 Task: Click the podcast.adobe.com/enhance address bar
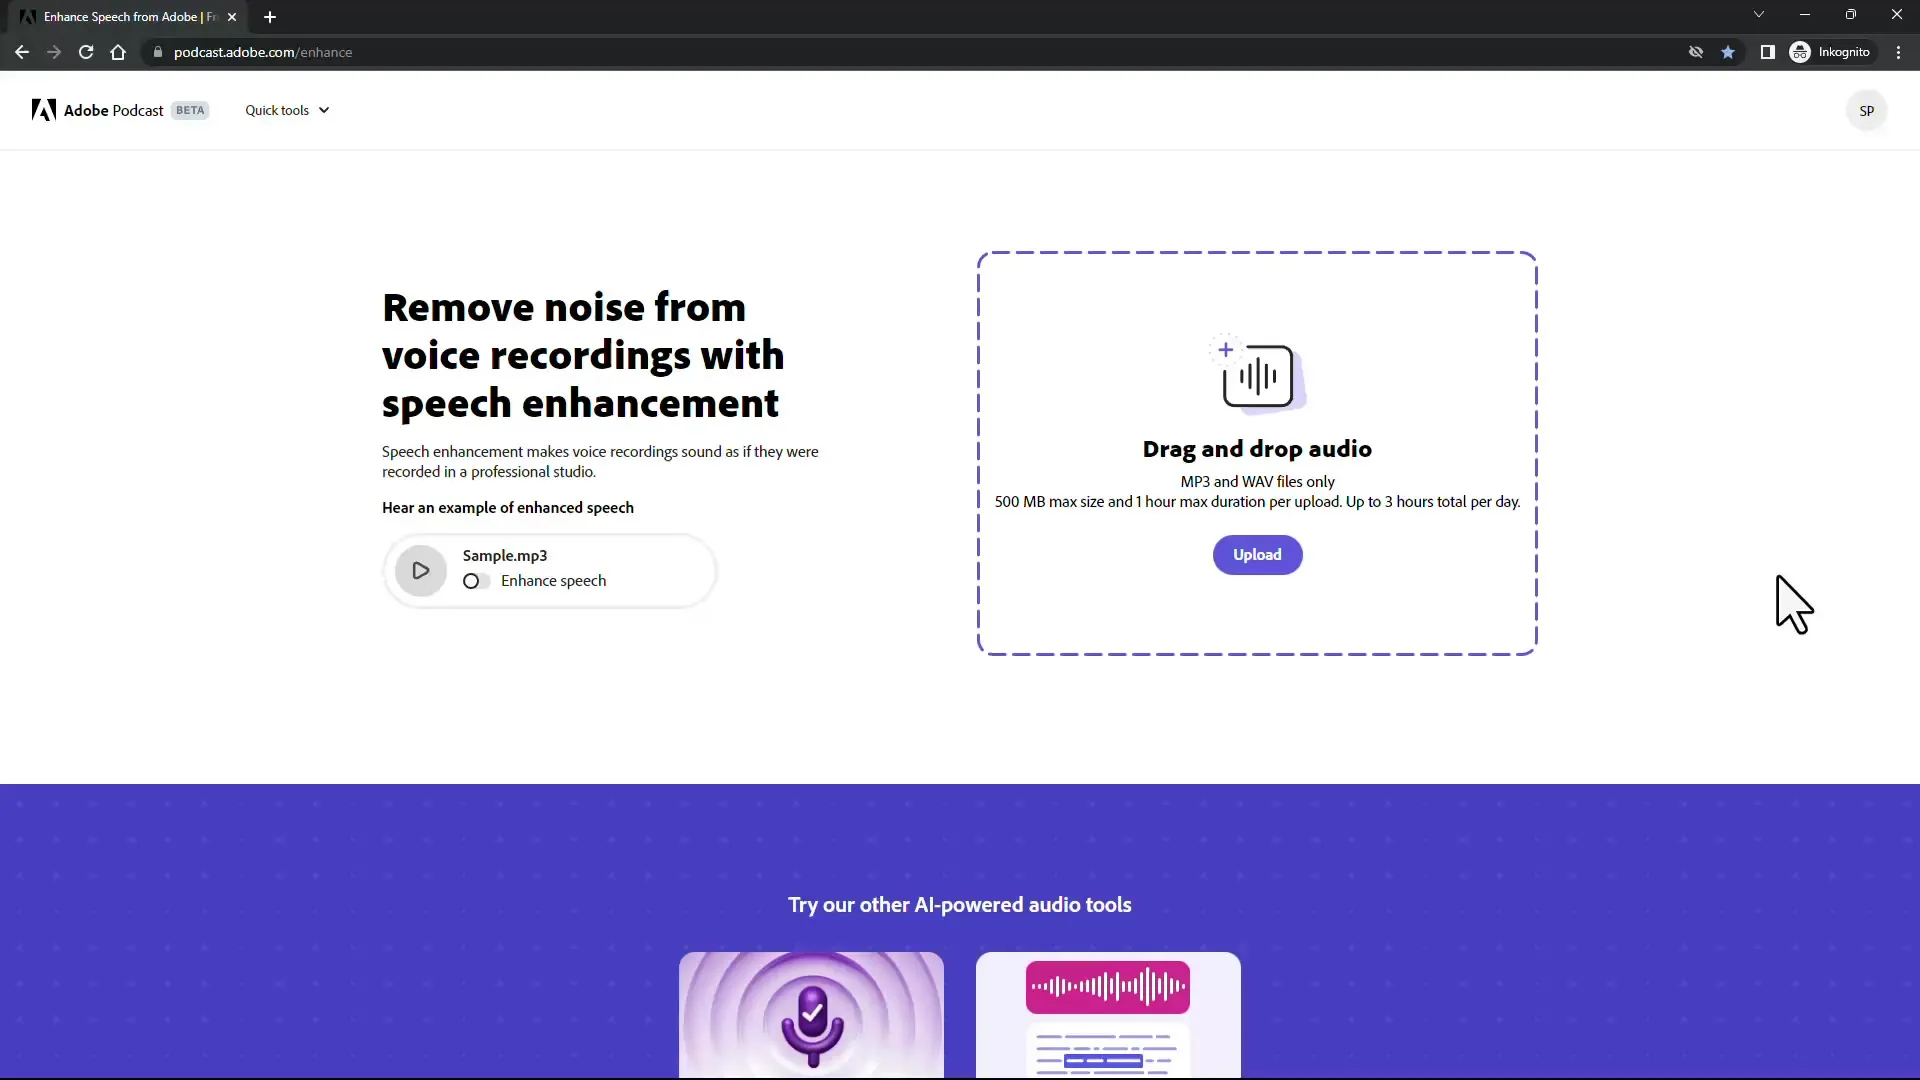click(262, 51)
